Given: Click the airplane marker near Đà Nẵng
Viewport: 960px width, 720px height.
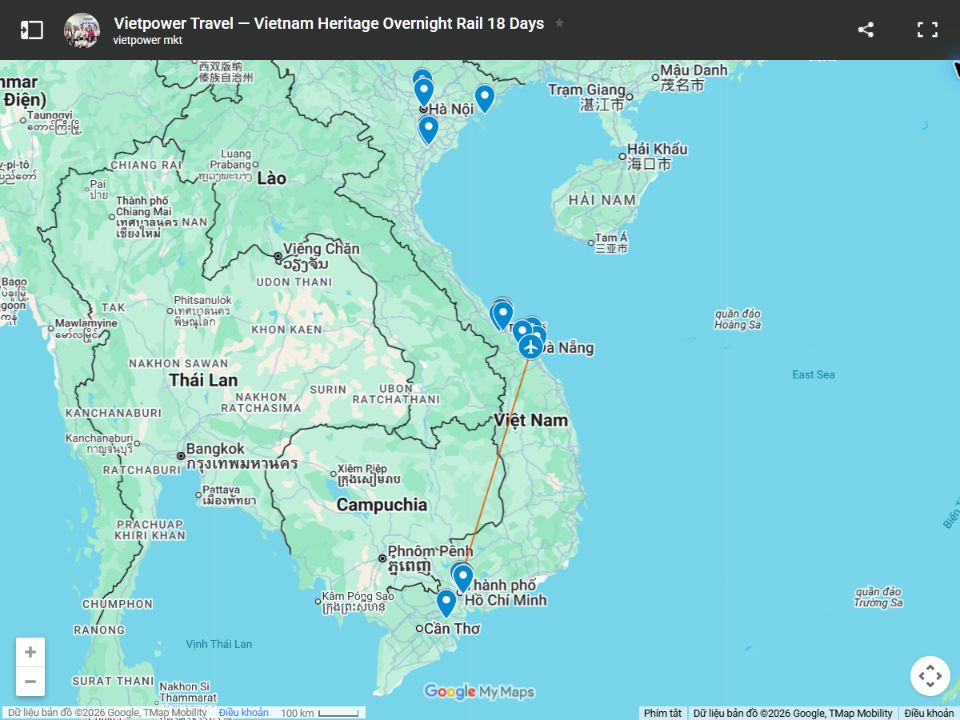Looking at the screenshot, I should point(530,347).
